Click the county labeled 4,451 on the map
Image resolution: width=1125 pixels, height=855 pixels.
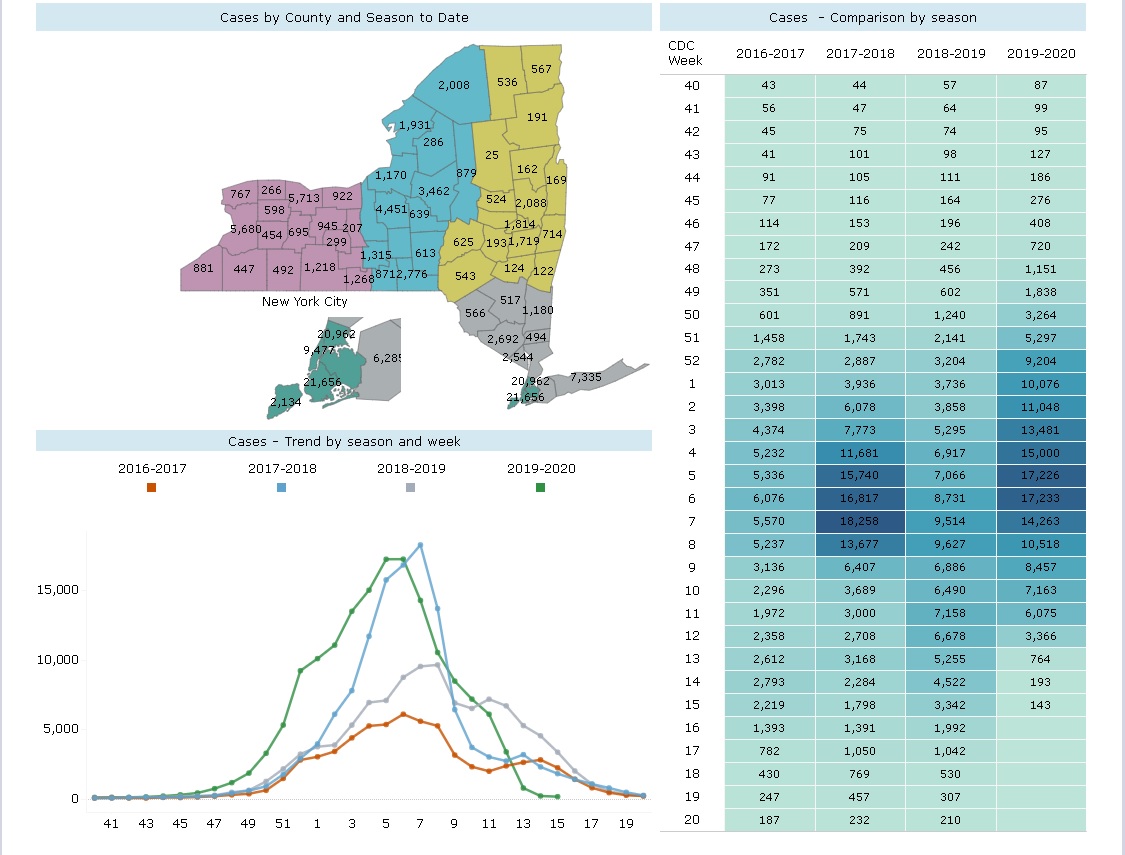point(391,209)
